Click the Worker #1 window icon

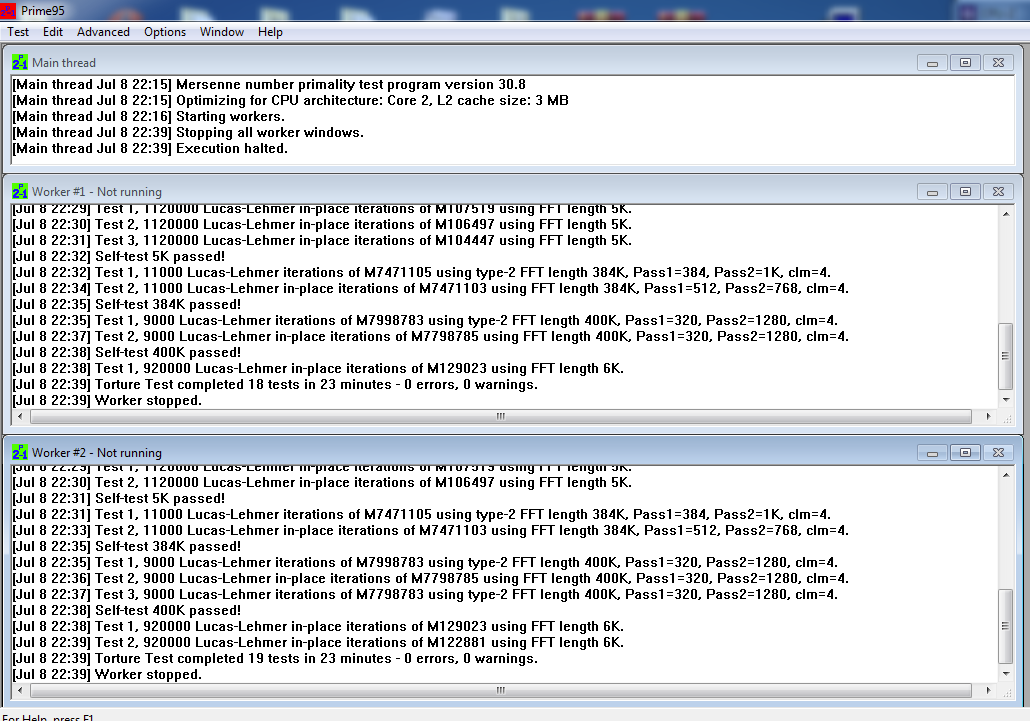coord(20,191)
